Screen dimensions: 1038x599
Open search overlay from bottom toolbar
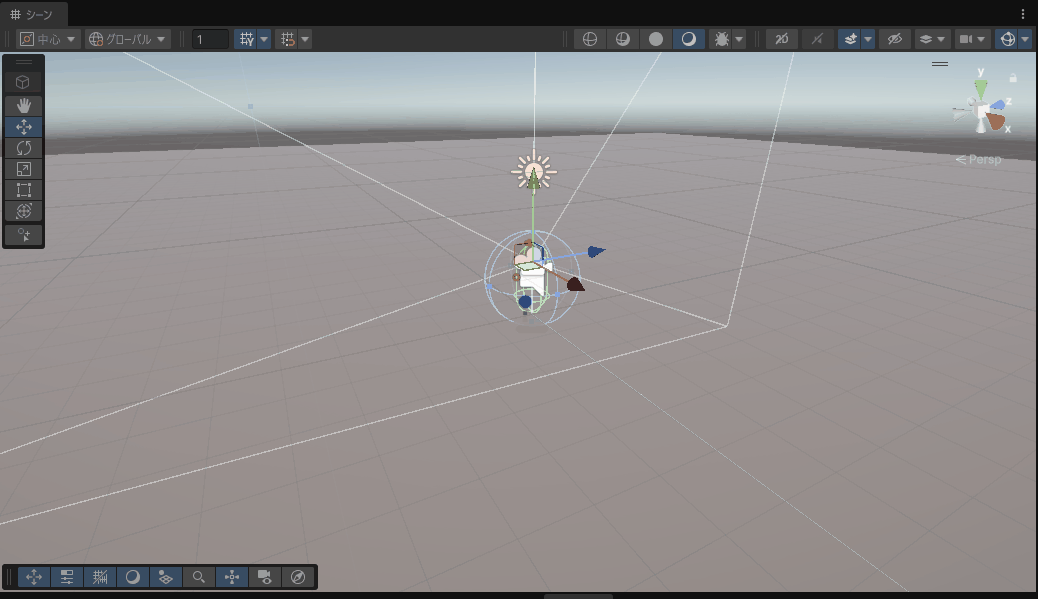[x=199, y=577]
